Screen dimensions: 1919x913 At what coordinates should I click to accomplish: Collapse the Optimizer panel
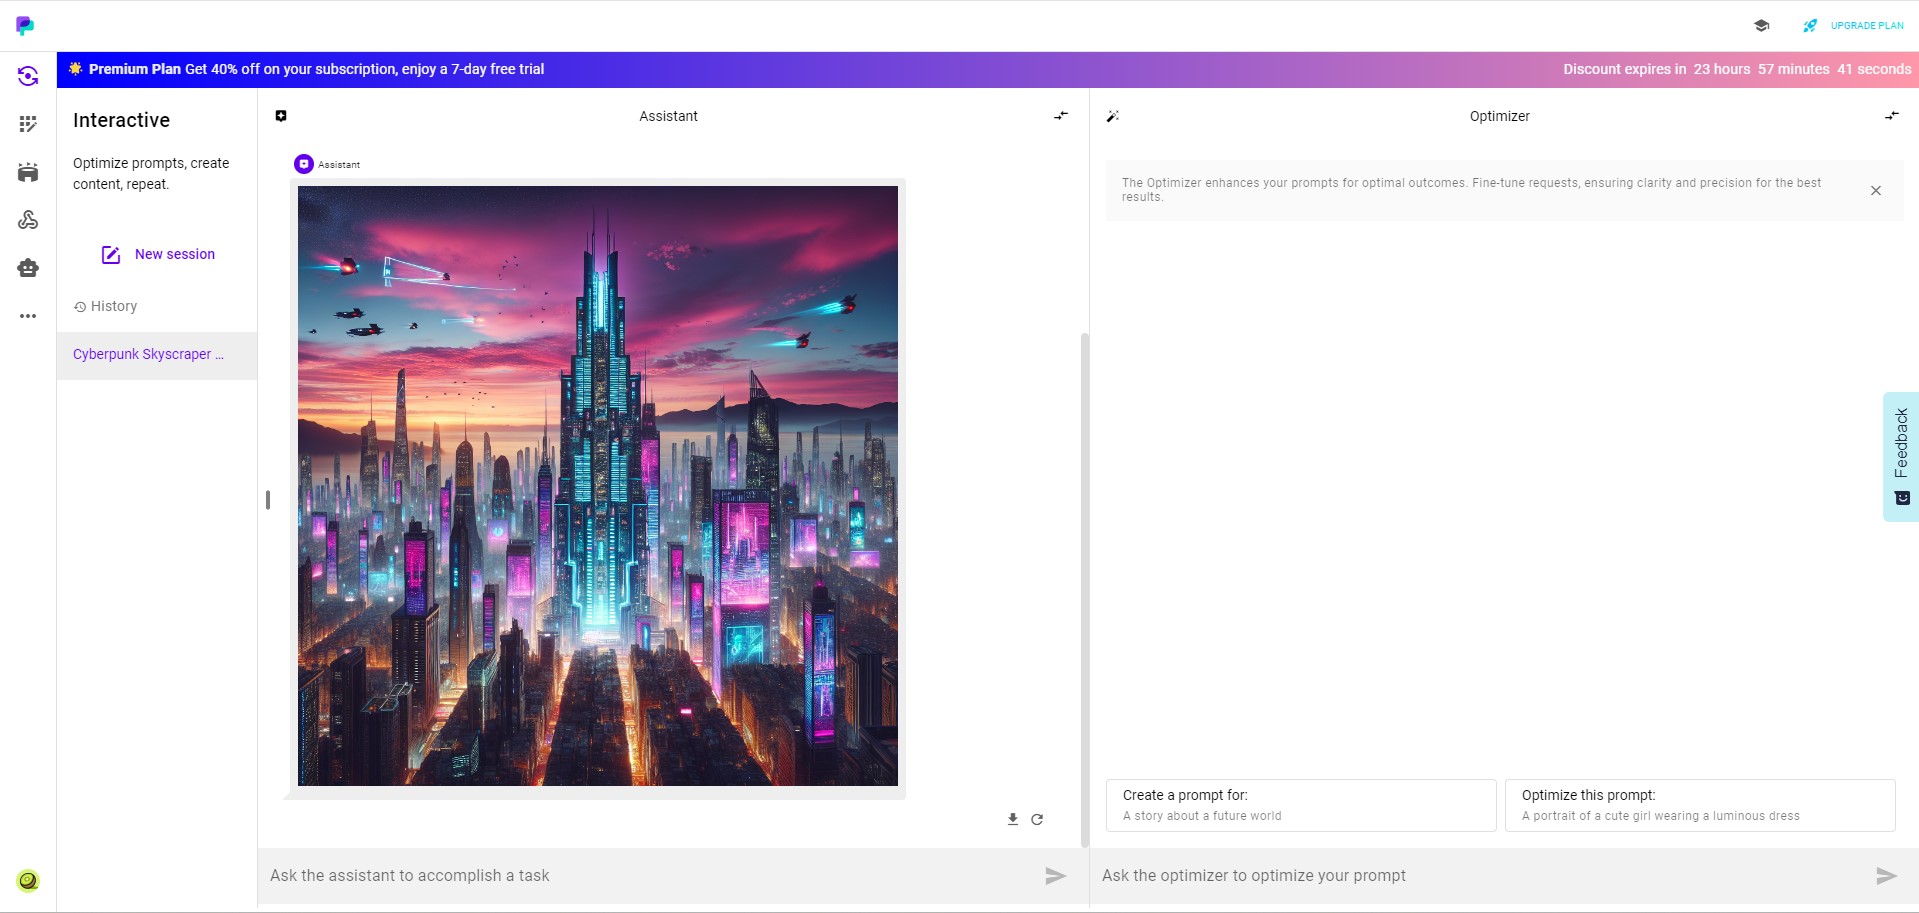tap(1892, 116)
